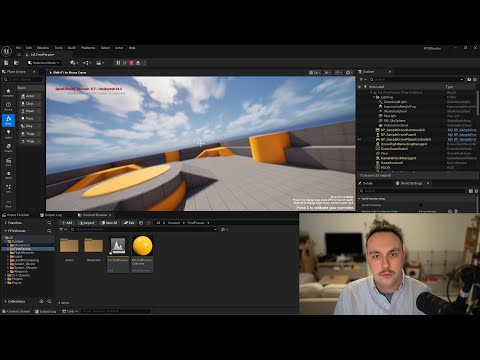Click Outliner add folder icon

pos(469,79)
